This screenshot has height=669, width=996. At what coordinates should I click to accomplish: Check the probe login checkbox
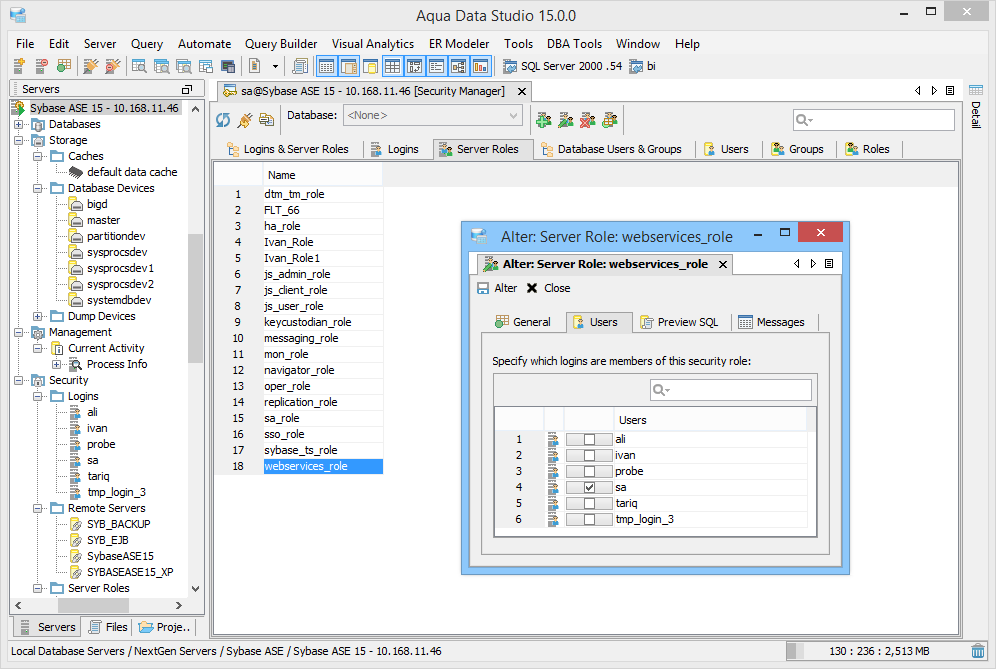pyautogui.click(x=589, y=471)
